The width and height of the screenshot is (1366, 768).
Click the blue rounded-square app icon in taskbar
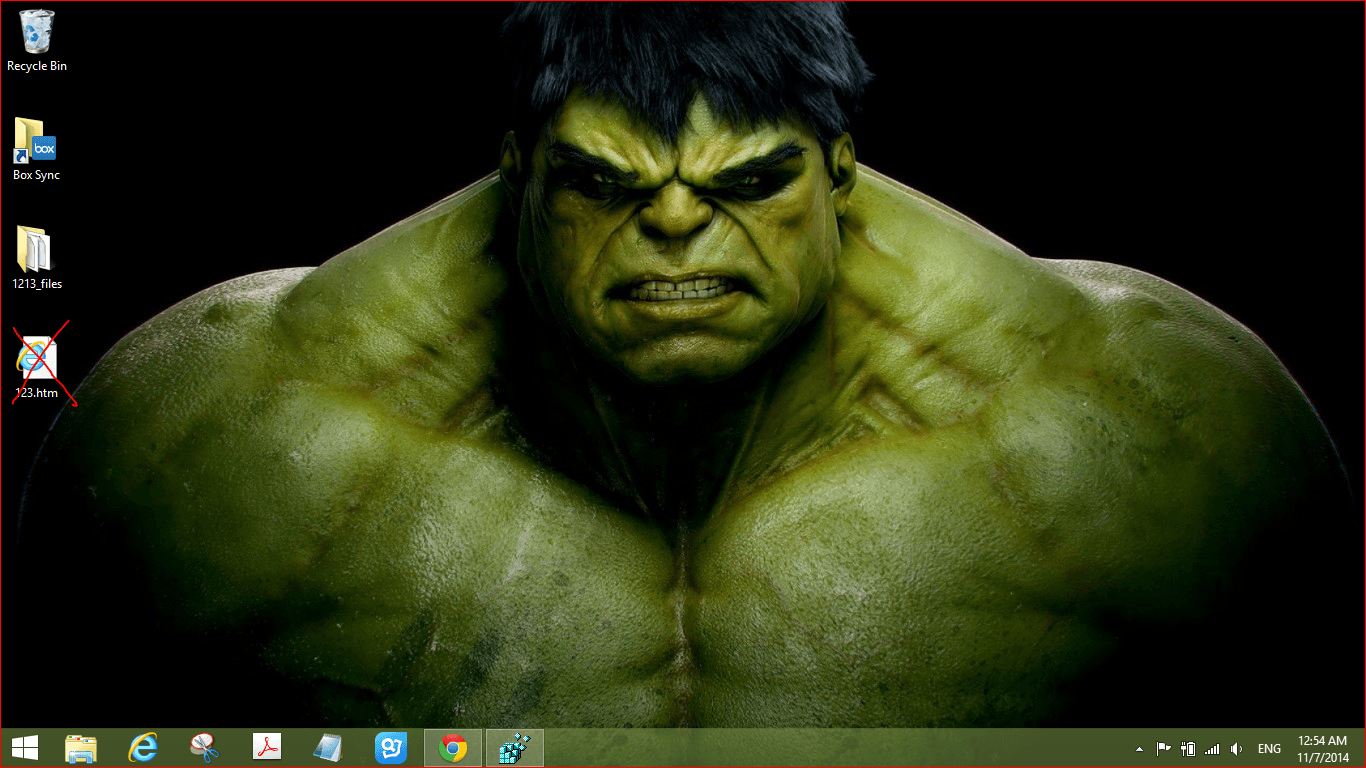click(x=391, y=747)
